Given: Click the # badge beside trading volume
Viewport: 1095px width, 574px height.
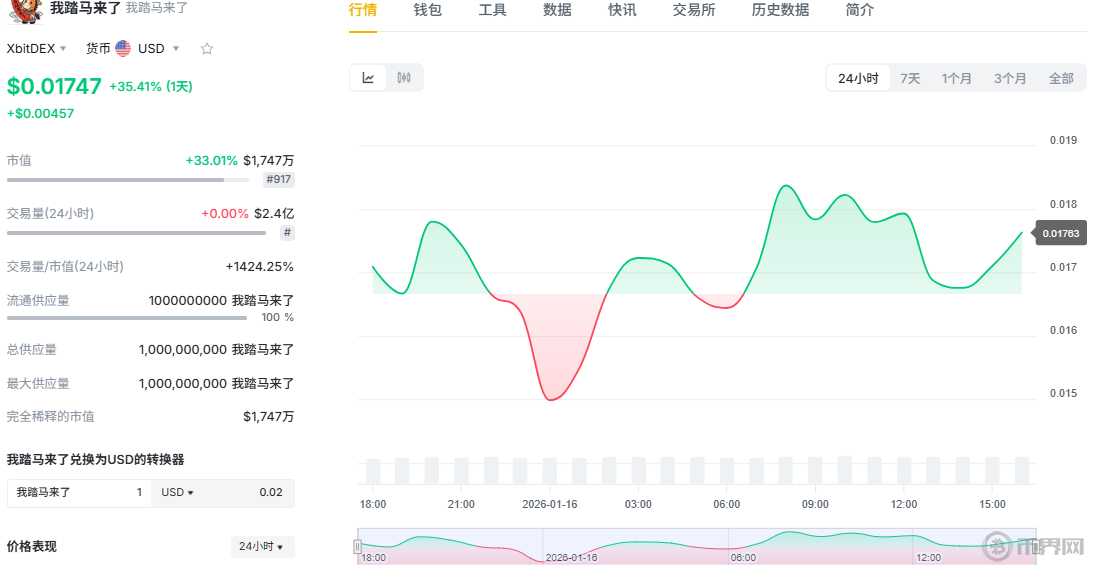Looking at the screenshot, I should coord(287,233).
